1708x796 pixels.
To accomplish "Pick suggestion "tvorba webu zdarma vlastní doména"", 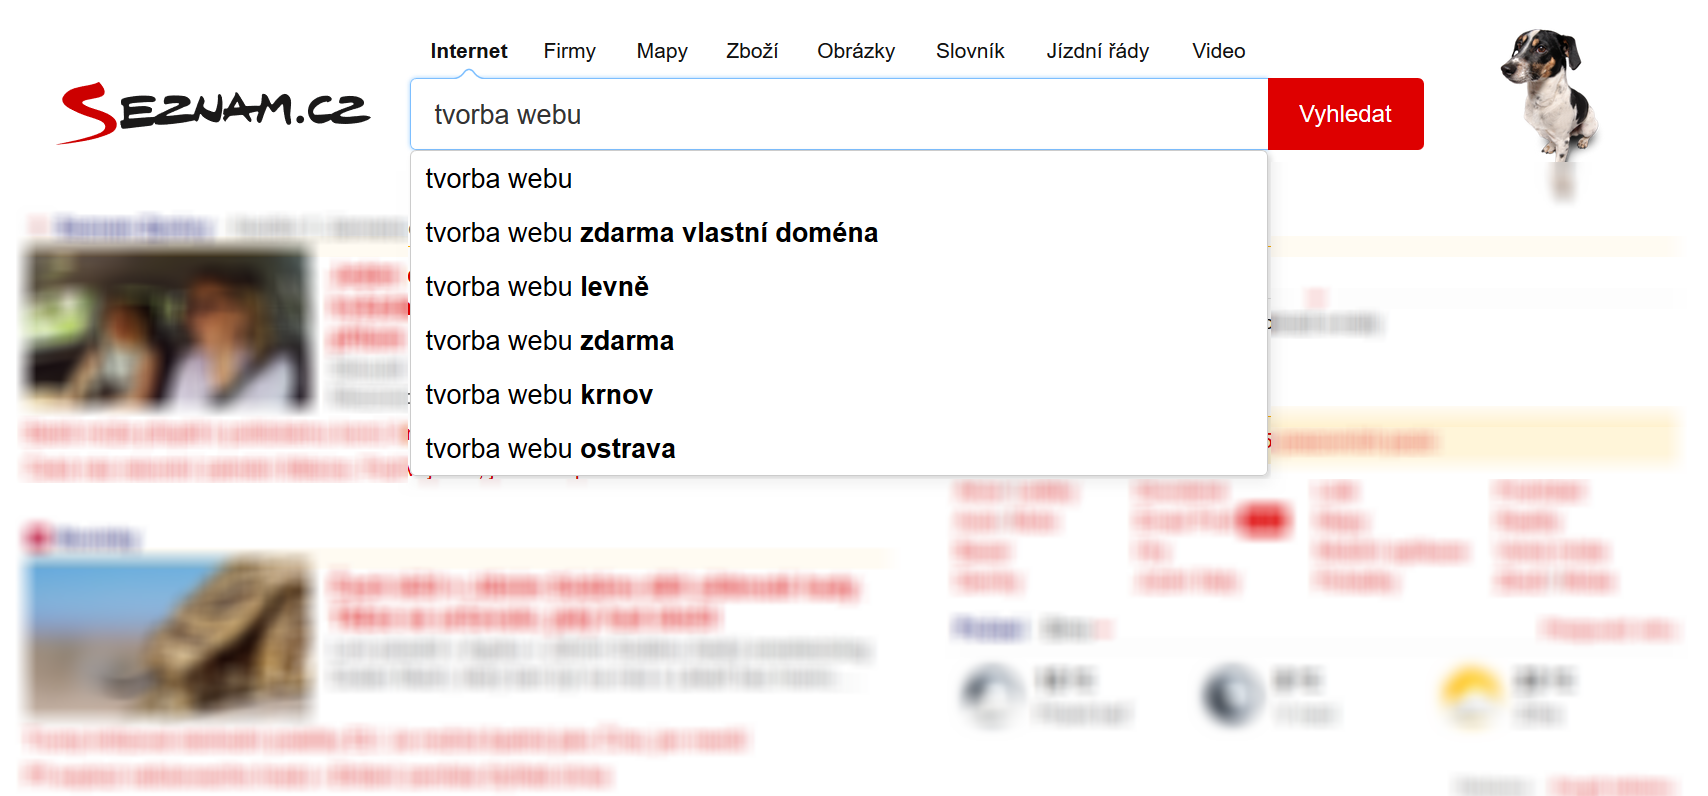I will tap(839, 233).
